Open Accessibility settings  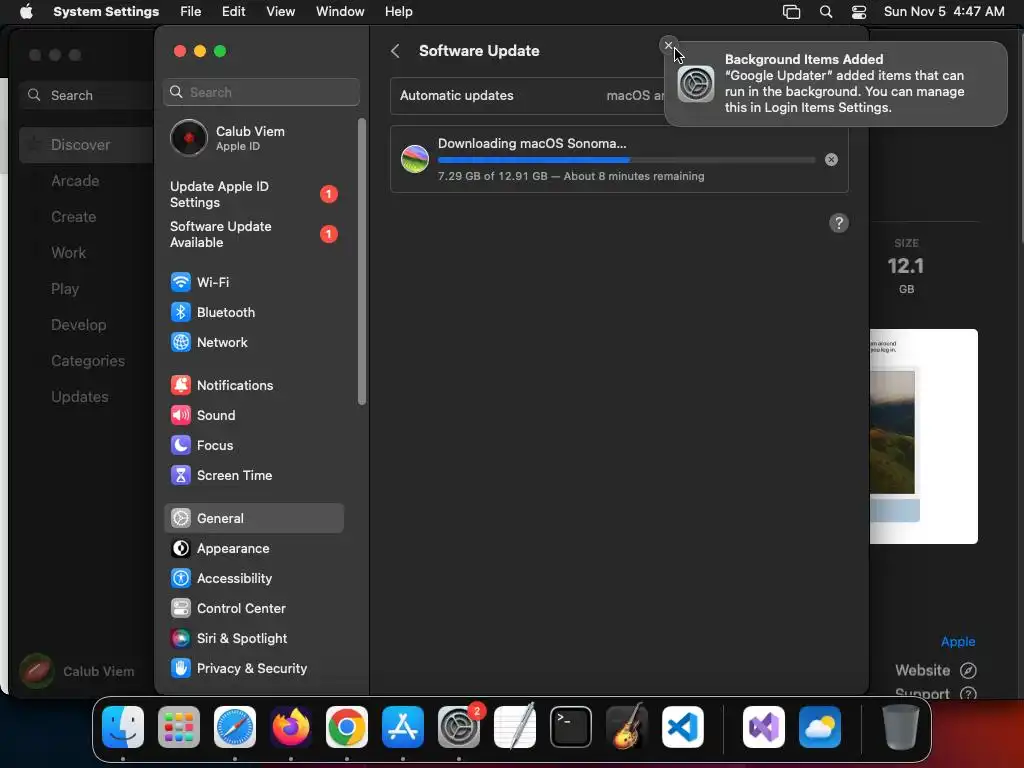253,579
